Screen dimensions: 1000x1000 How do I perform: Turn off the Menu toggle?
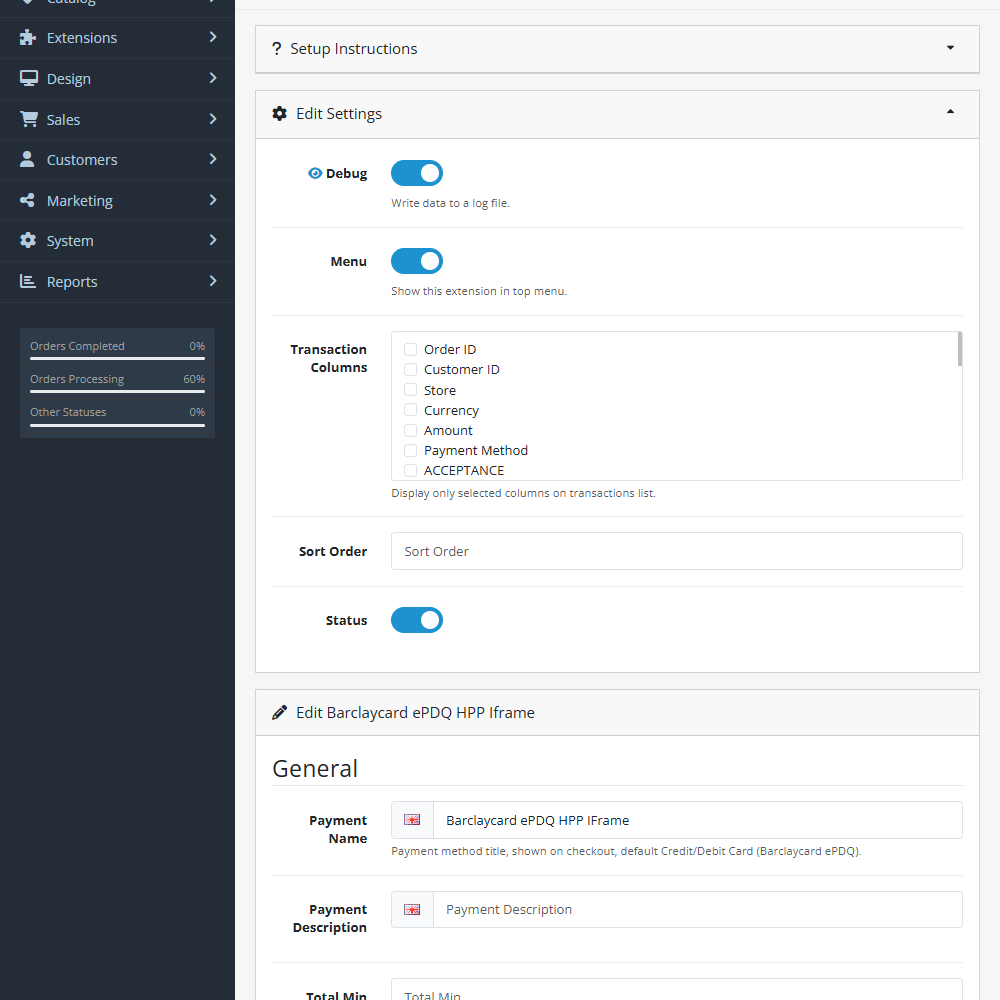click(x=416, y=261)
